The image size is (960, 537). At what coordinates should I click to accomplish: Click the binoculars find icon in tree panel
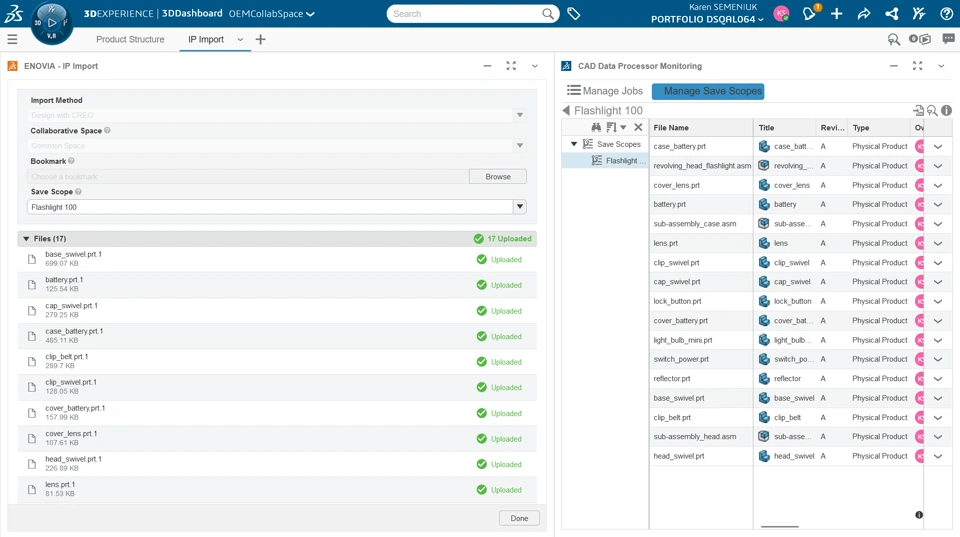(596, 128)
